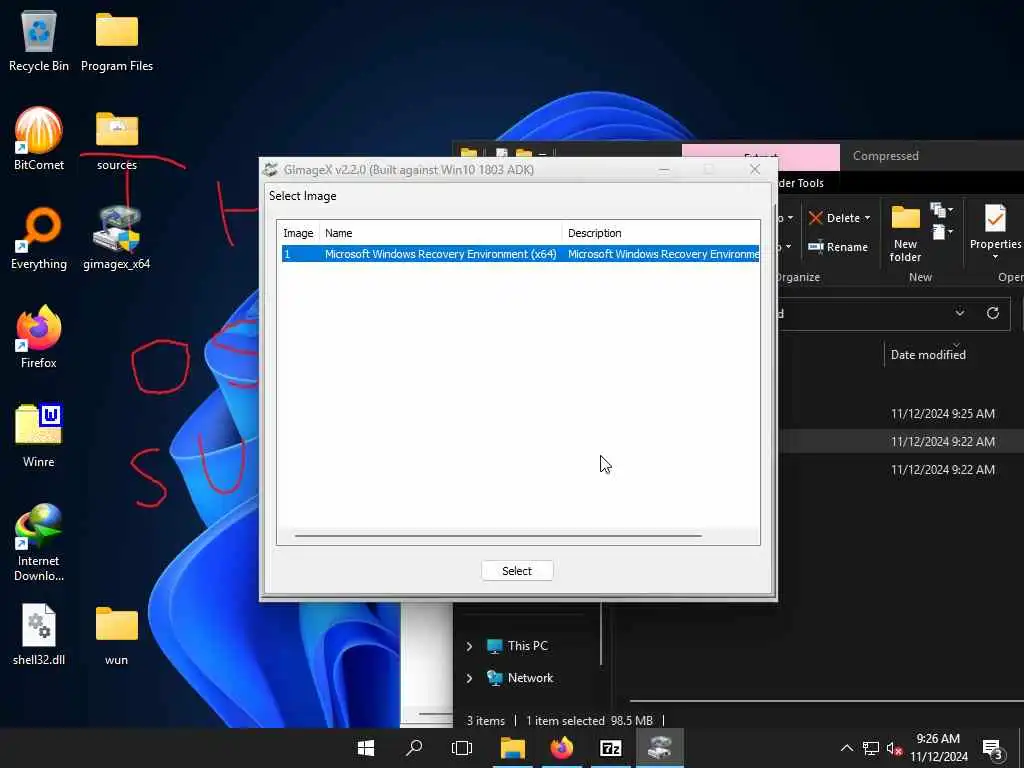The width and height of the screenshot is (1024, 768).
Task: Launch Internet Download Manager shortcut
Action: 39,542
